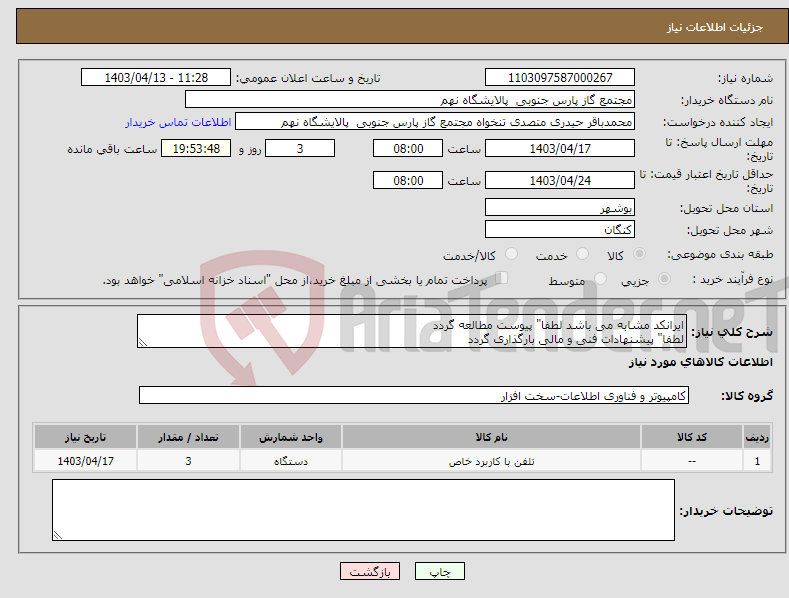
Task: Click the quantity cell 3 in items table
Action: (188, 461)
